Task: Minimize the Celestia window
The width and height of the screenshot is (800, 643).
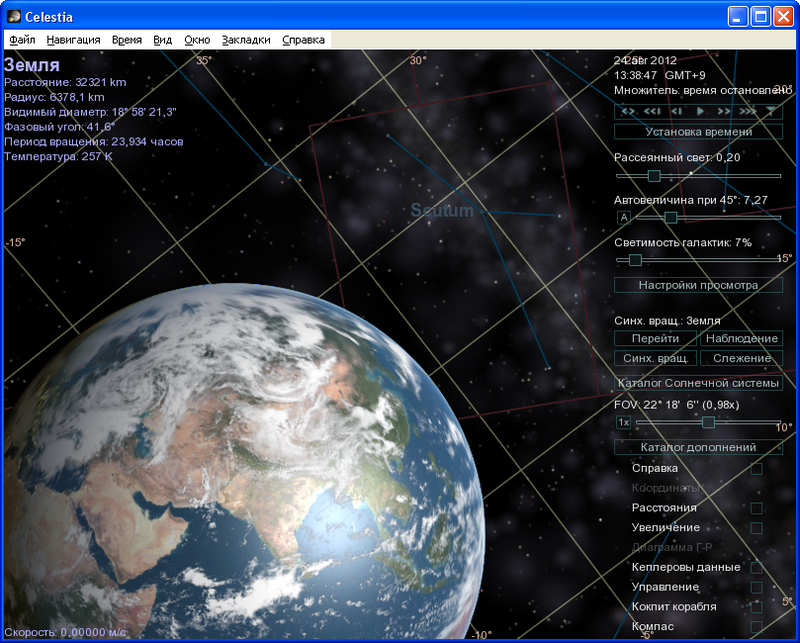Action: point(737,17)
